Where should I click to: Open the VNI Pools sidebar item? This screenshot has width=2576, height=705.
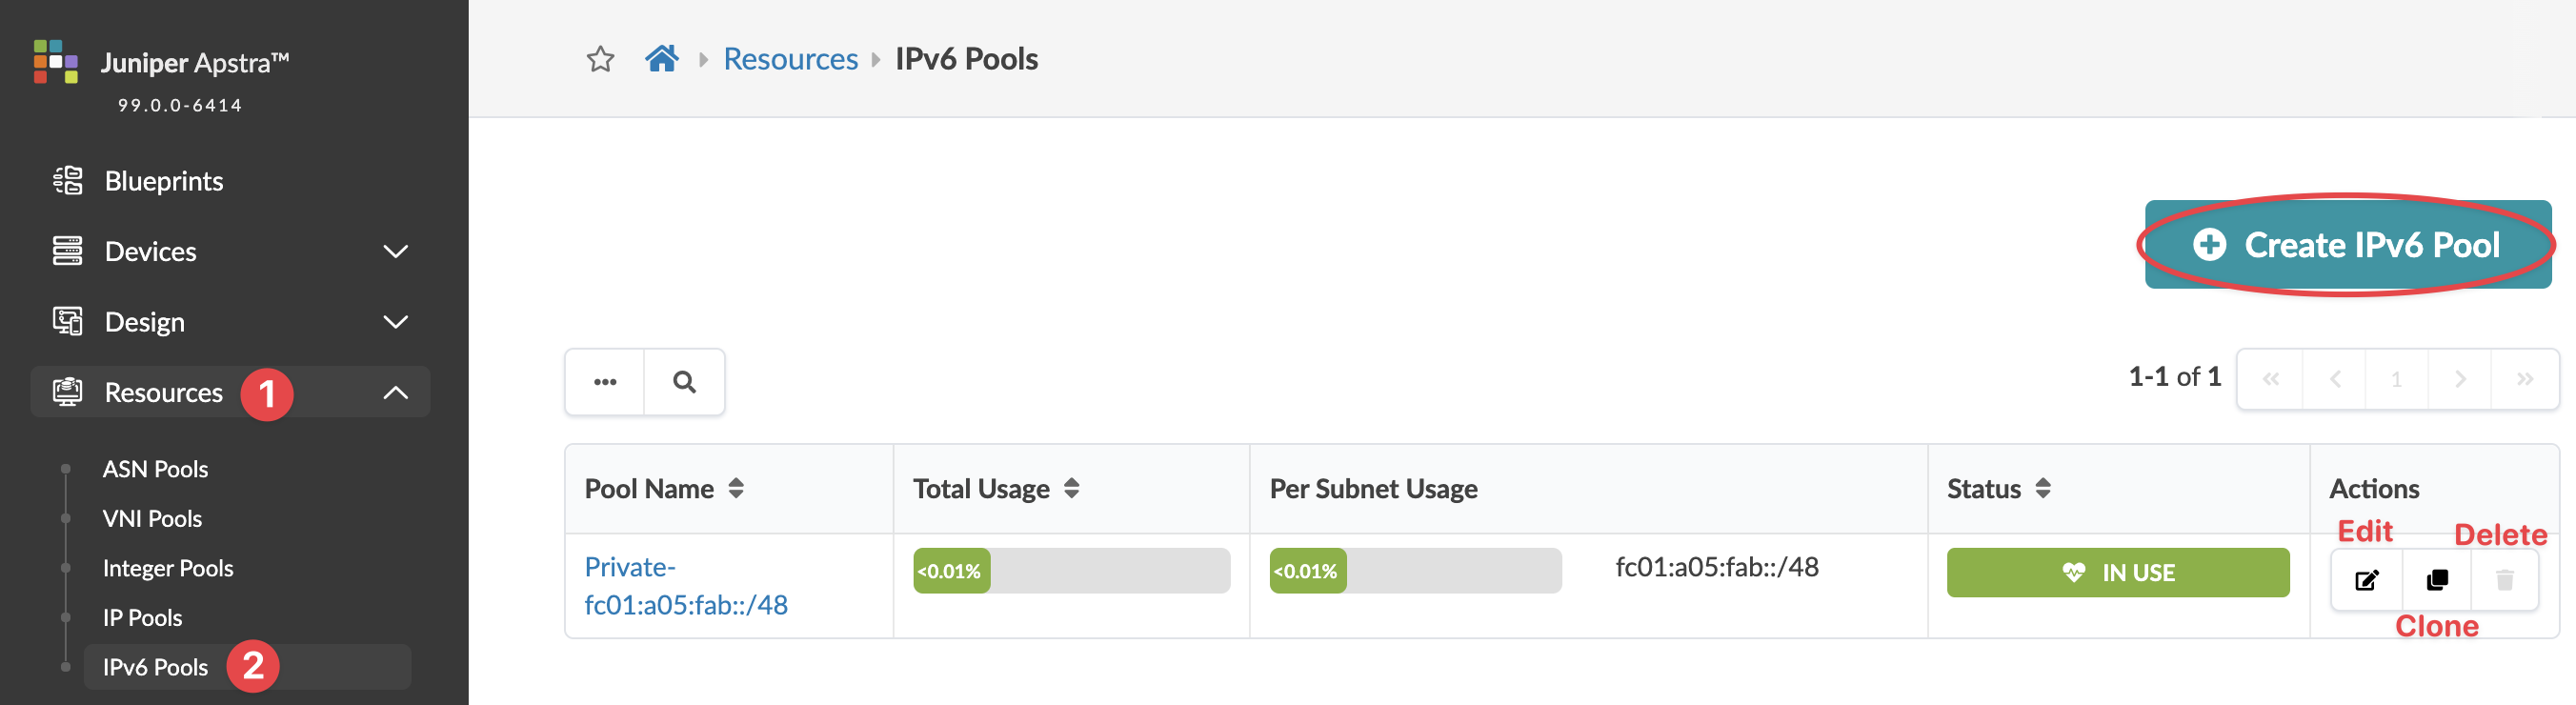[x=152, y=519]
